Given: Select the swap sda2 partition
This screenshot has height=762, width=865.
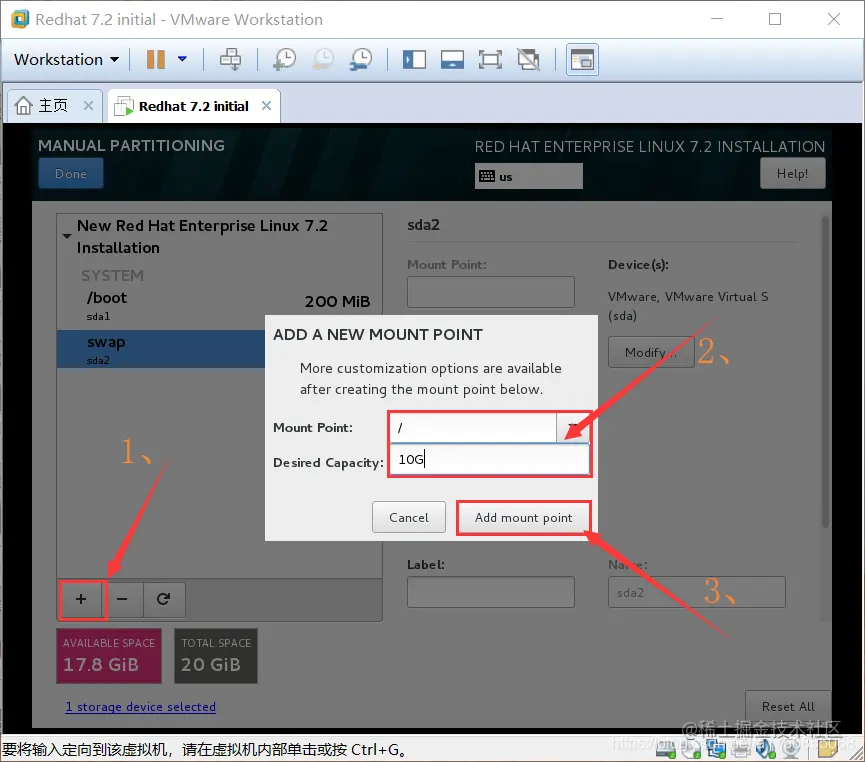Looking at the screenshot, I should pos(161,349).
